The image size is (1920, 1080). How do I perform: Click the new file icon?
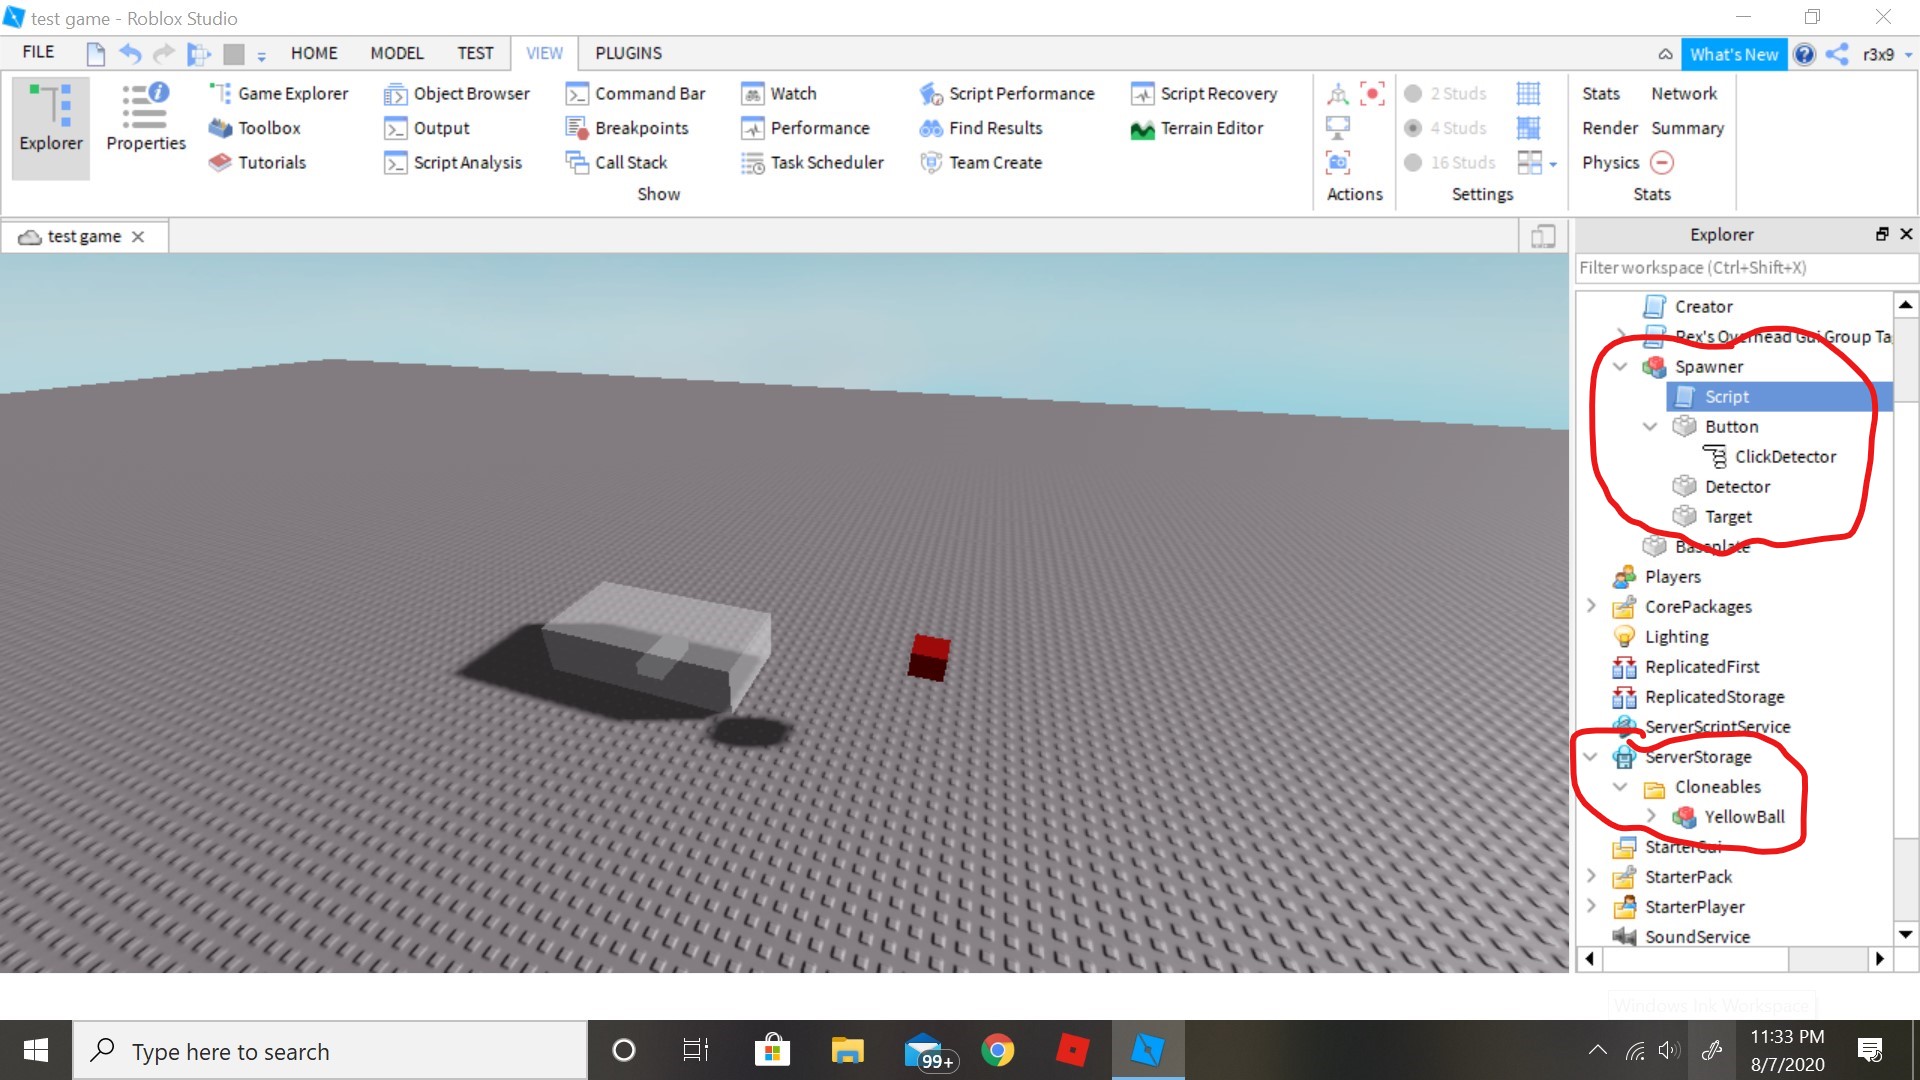[96, 53]
